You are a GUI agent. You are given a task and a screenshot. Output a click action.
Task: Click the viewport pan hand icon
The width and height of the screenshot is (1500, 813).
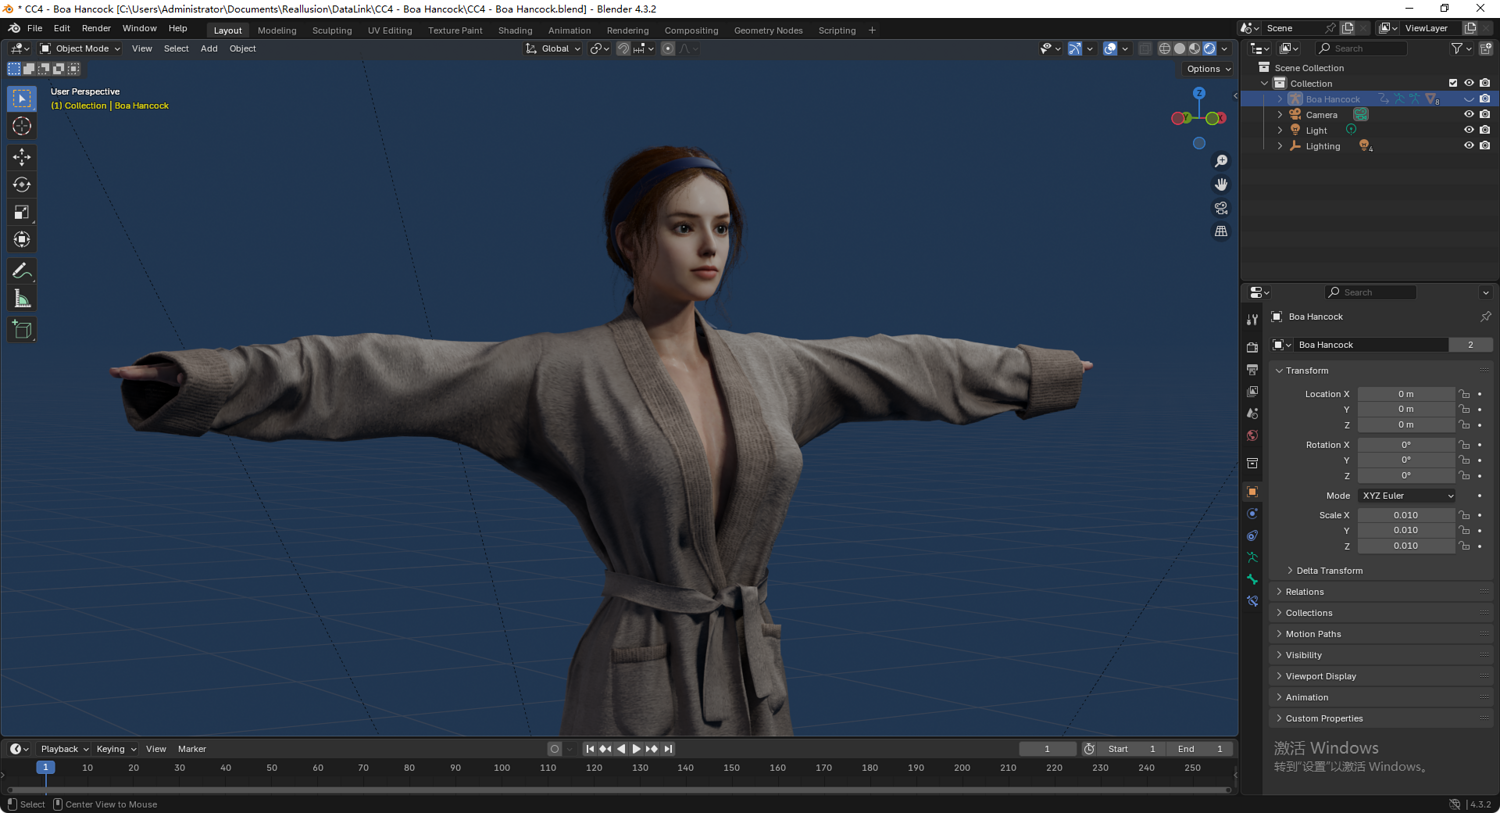[x=1221, y=184]
